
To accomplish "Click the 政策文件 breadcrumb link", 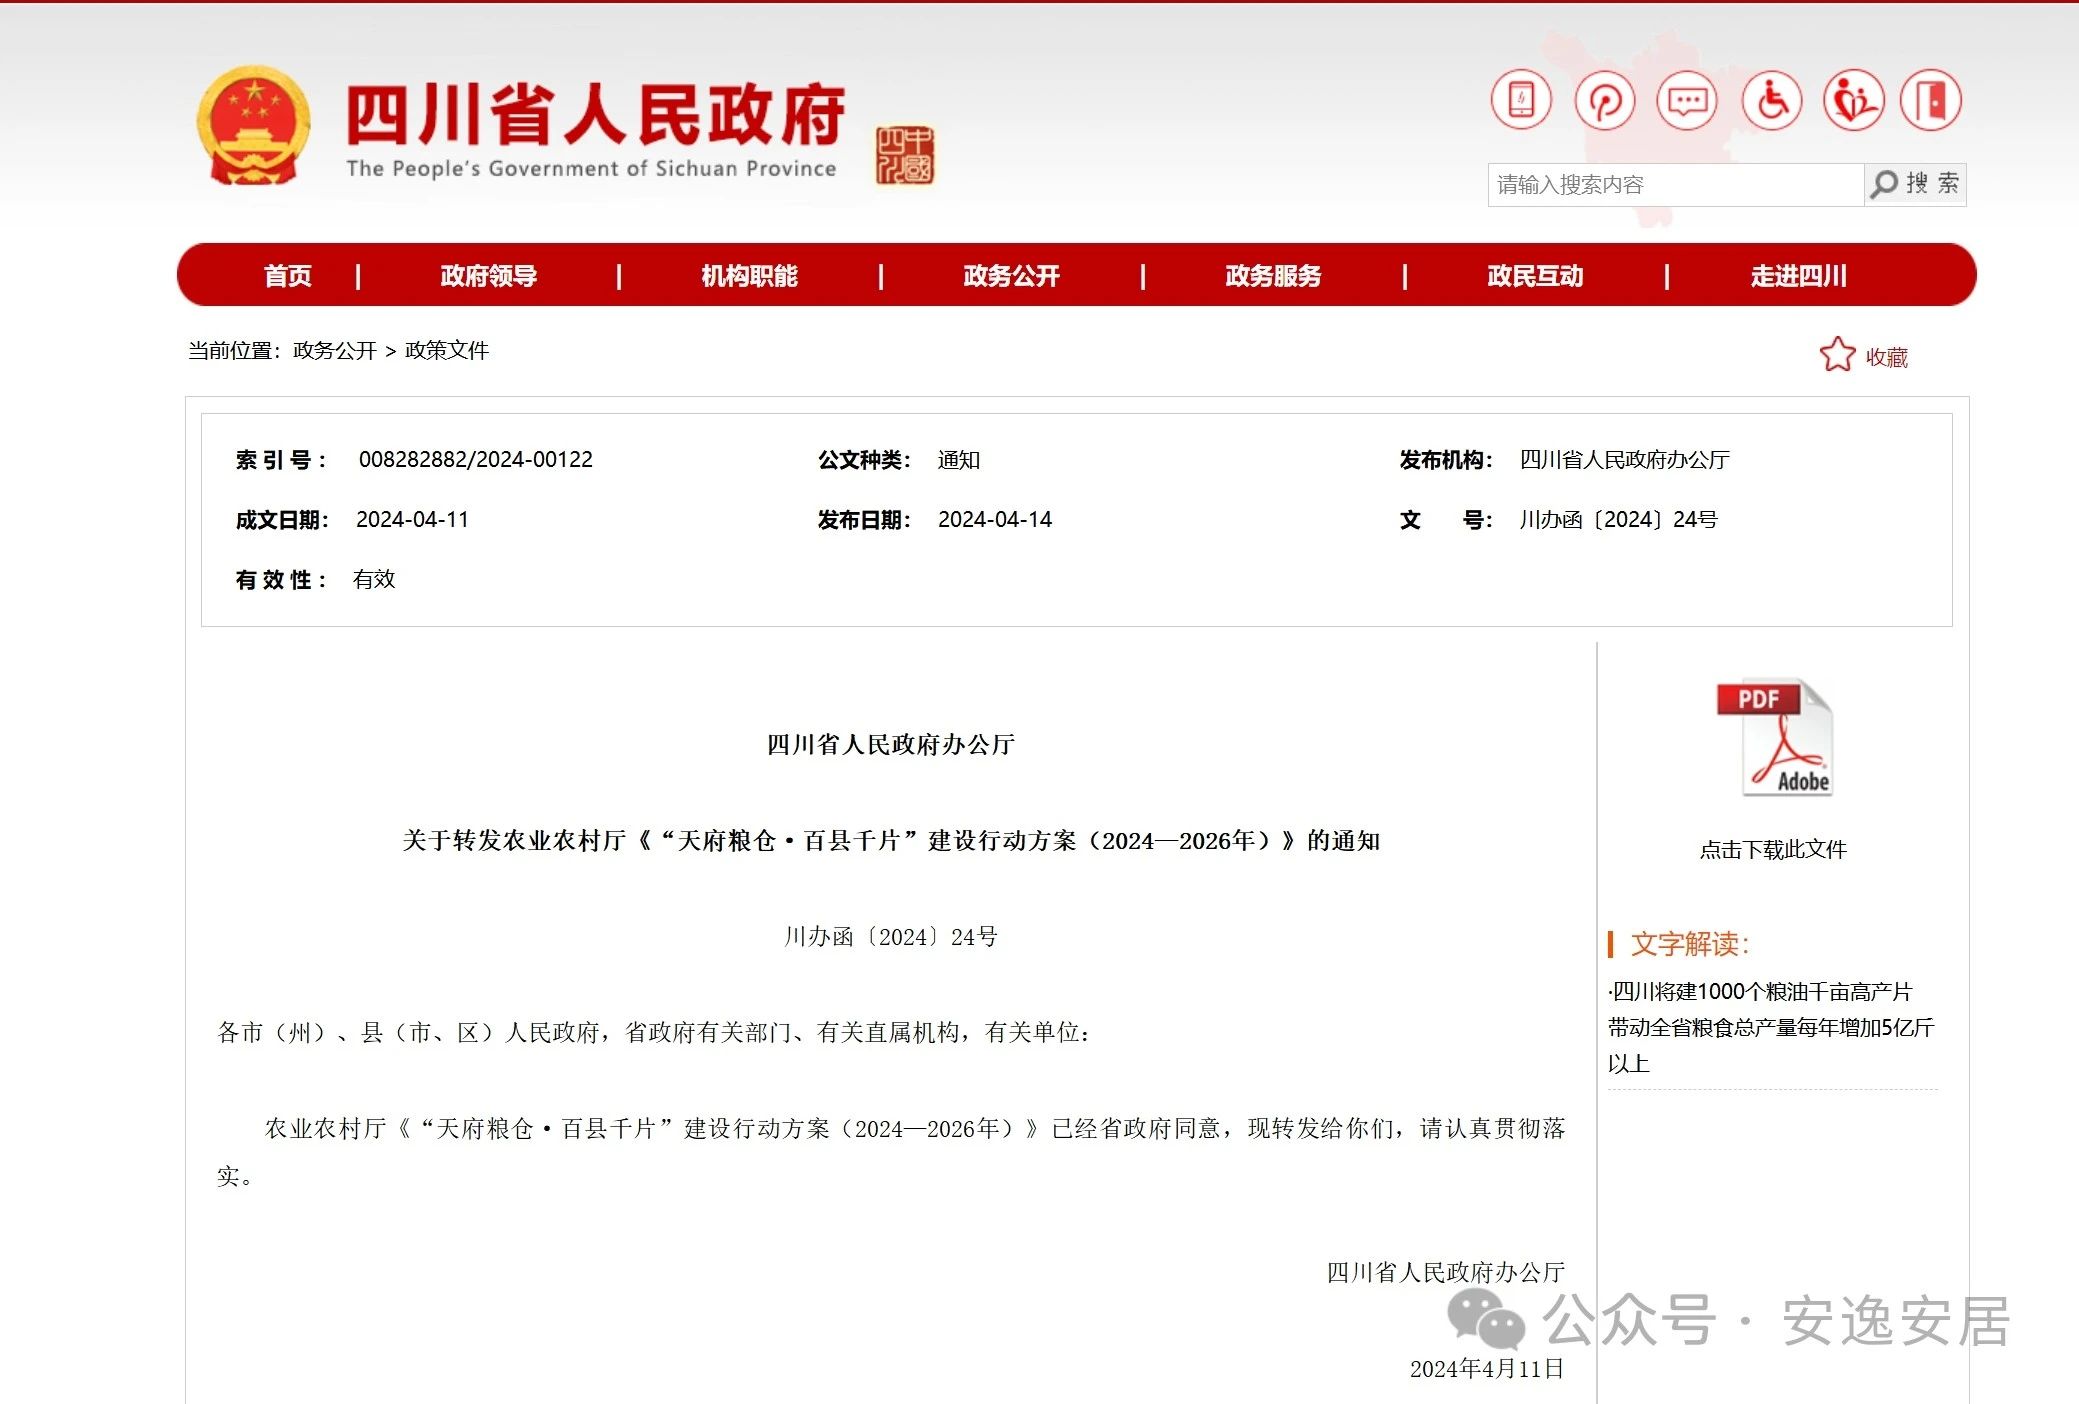I will tap(446, 351).
